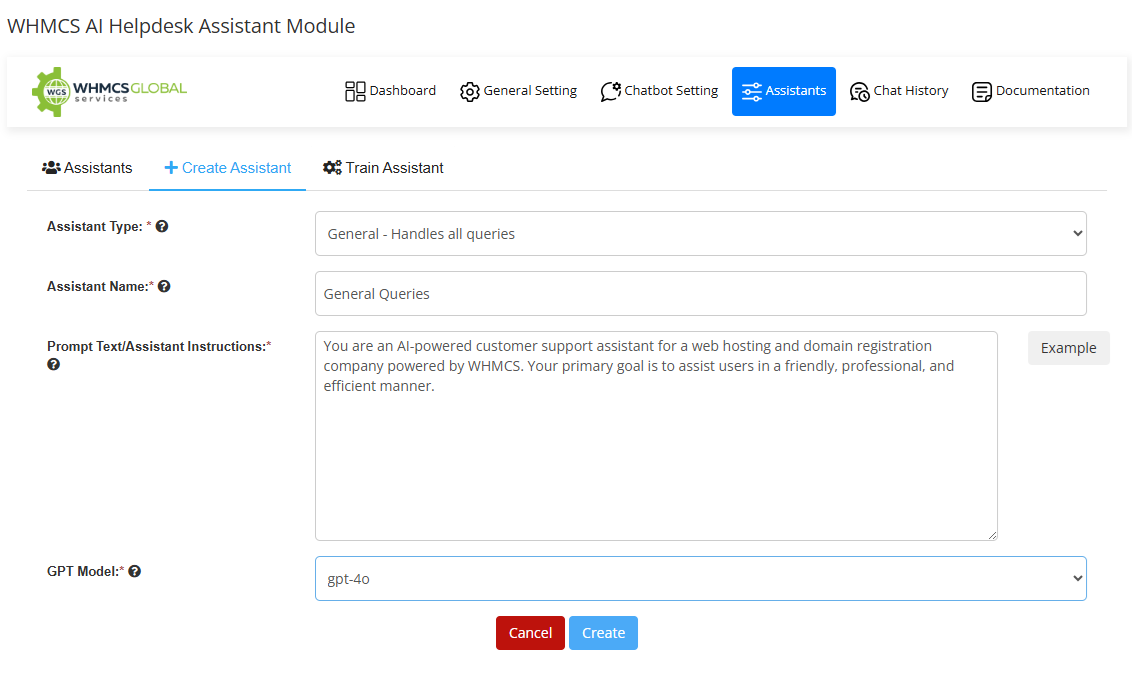Click the General Setting gear icon

(x=469, y=91)
